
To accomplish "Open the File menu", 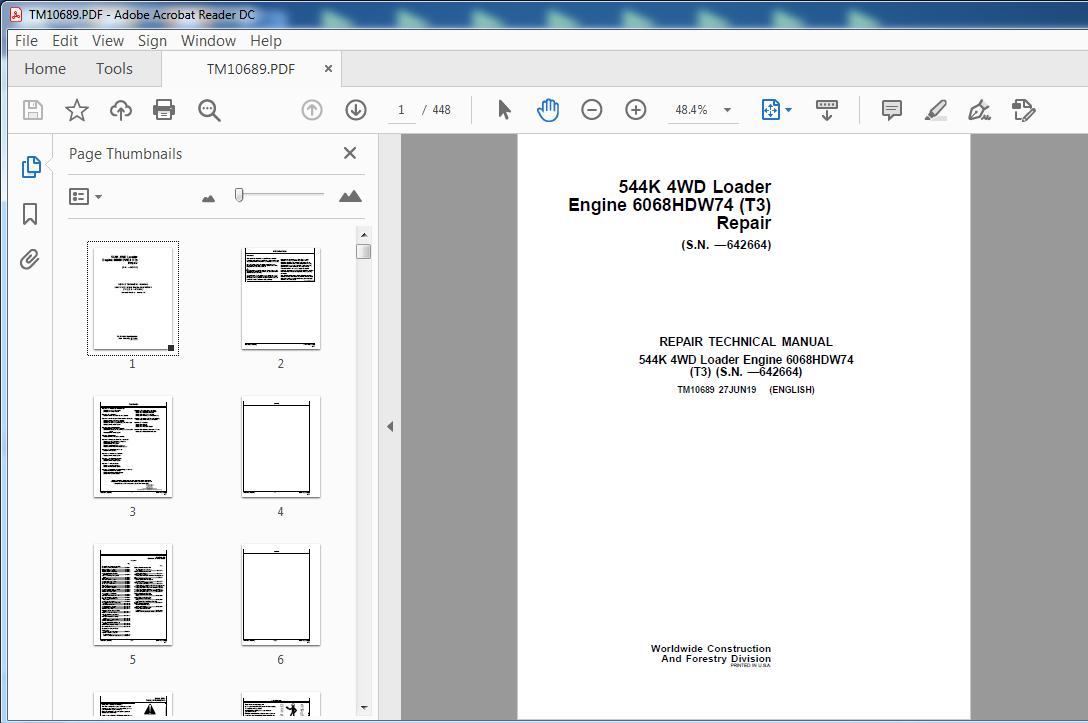I will (26, 41).
